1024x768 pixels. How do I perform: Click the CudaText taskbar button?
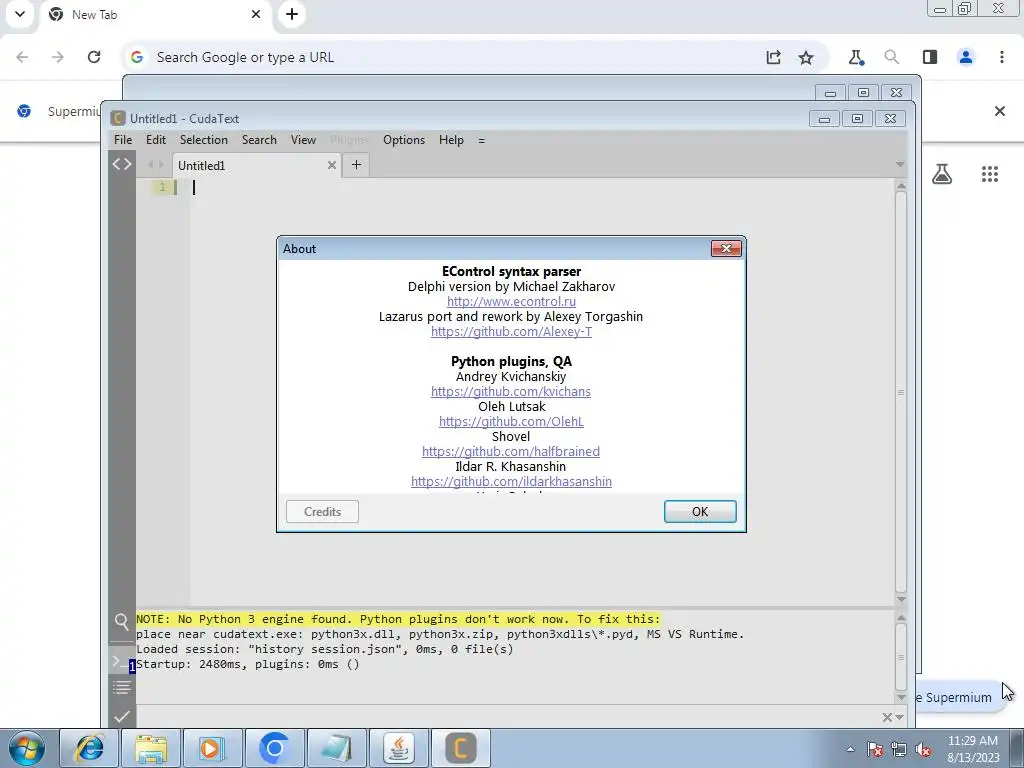pos(460,748)
